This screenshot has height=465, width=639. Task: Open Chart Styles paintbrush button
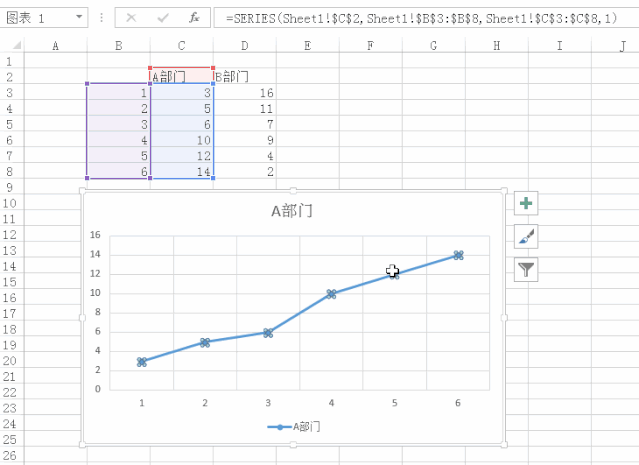(x=526, y=237)
